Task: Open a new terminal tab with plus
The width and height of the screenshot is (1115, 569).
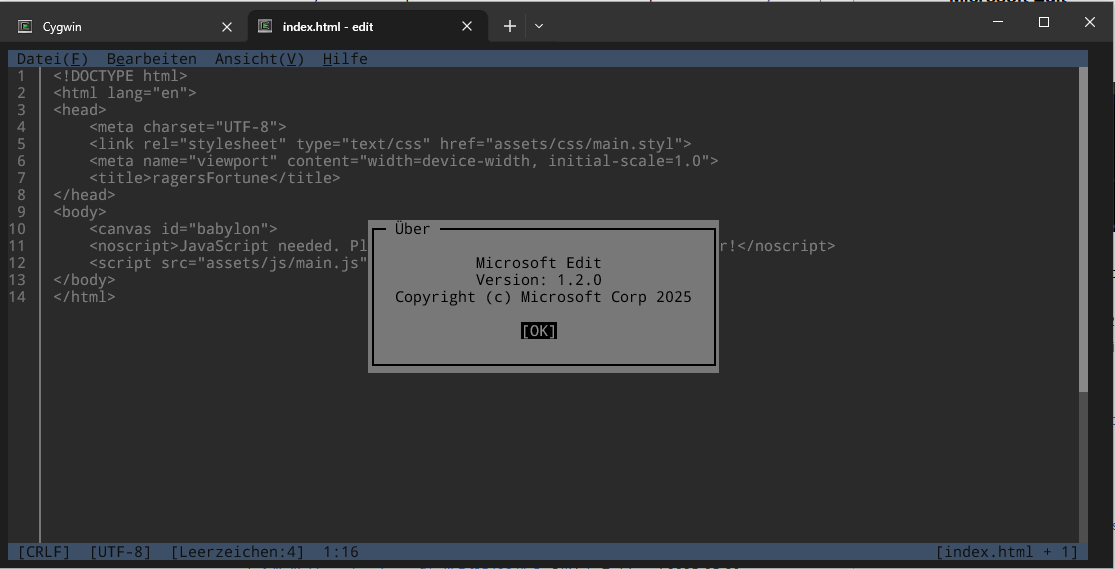Action: [x=509, y=27]
